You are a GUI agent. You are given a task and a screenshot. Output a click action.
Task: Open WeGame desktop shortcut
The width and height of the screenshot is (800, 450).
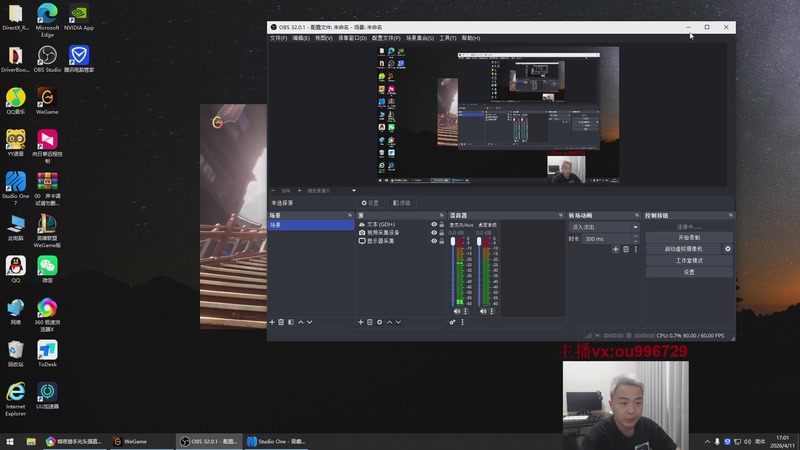[47, 101]
